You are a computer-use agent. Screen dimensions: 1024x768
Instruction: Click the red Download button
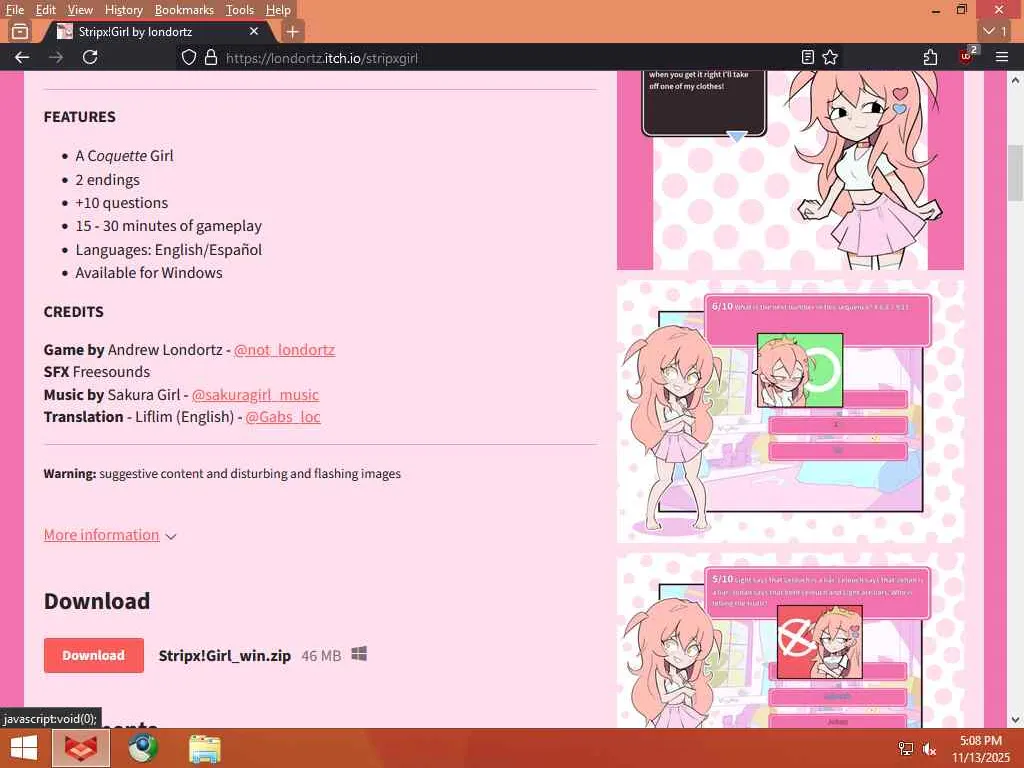point(93,656)
